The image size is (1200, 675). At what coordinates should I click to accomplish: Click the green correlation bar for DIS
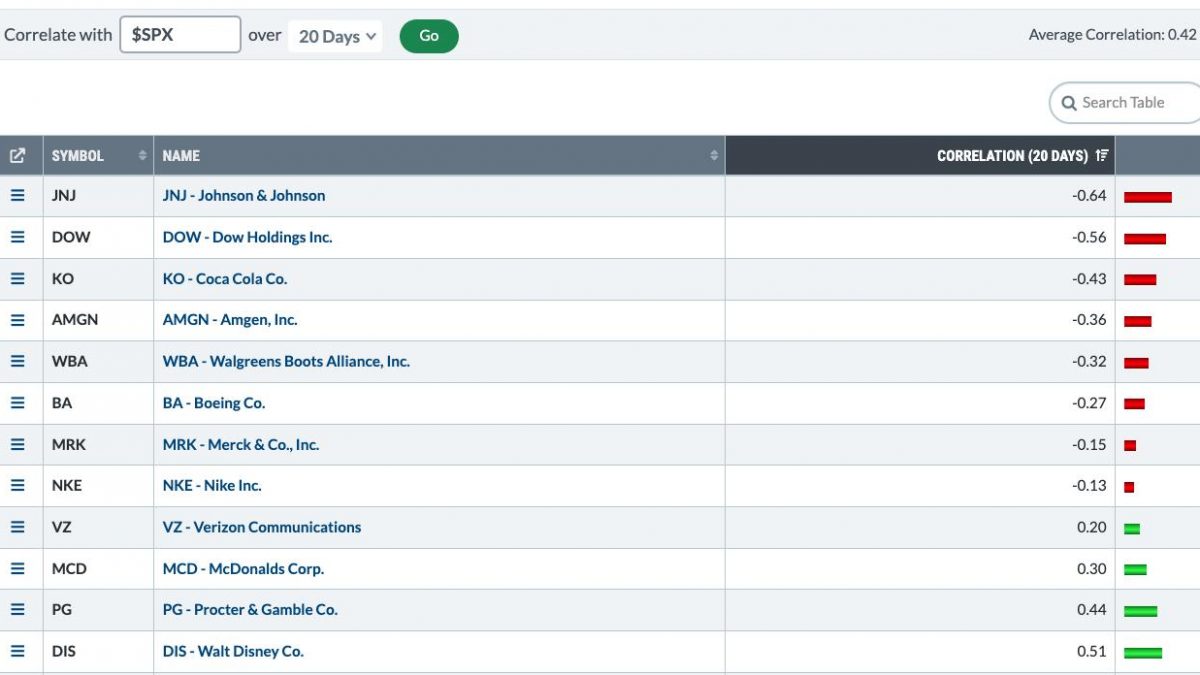(1143, 653)
